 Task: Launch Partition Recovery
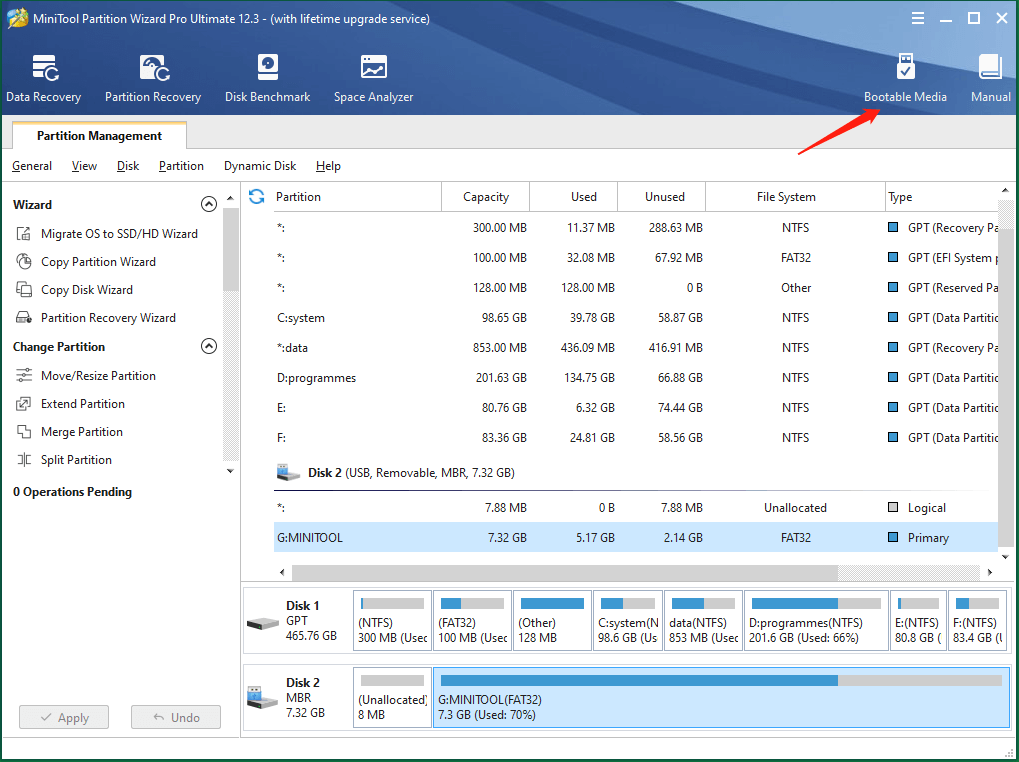[x=152, y=76]
